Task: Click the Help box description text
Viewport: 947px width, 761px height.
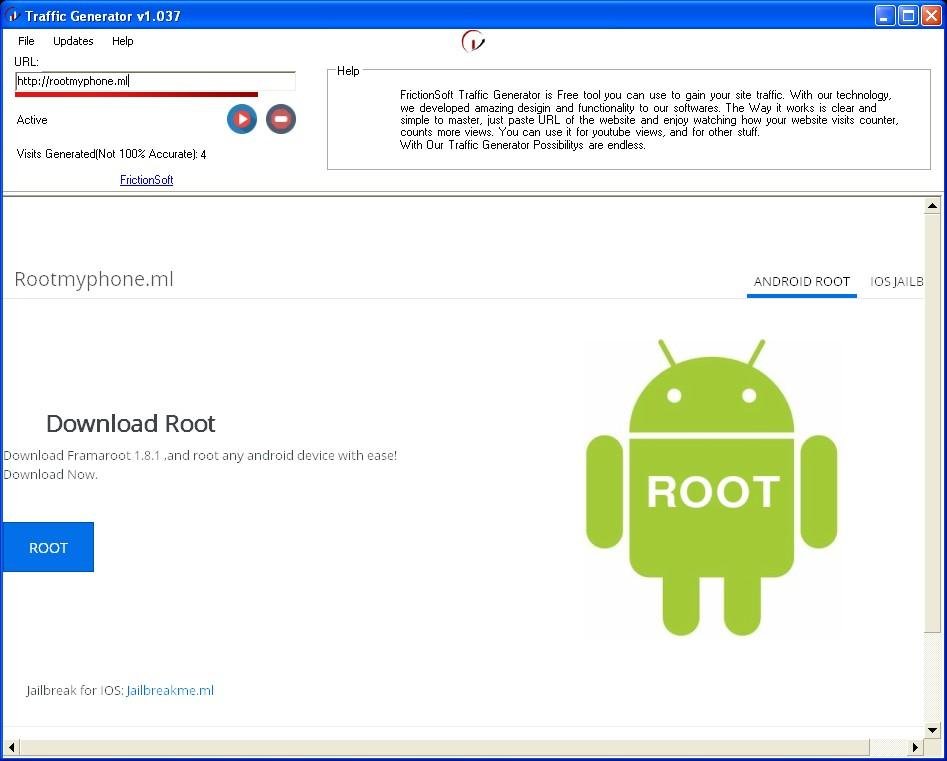Action: point(649,120)
